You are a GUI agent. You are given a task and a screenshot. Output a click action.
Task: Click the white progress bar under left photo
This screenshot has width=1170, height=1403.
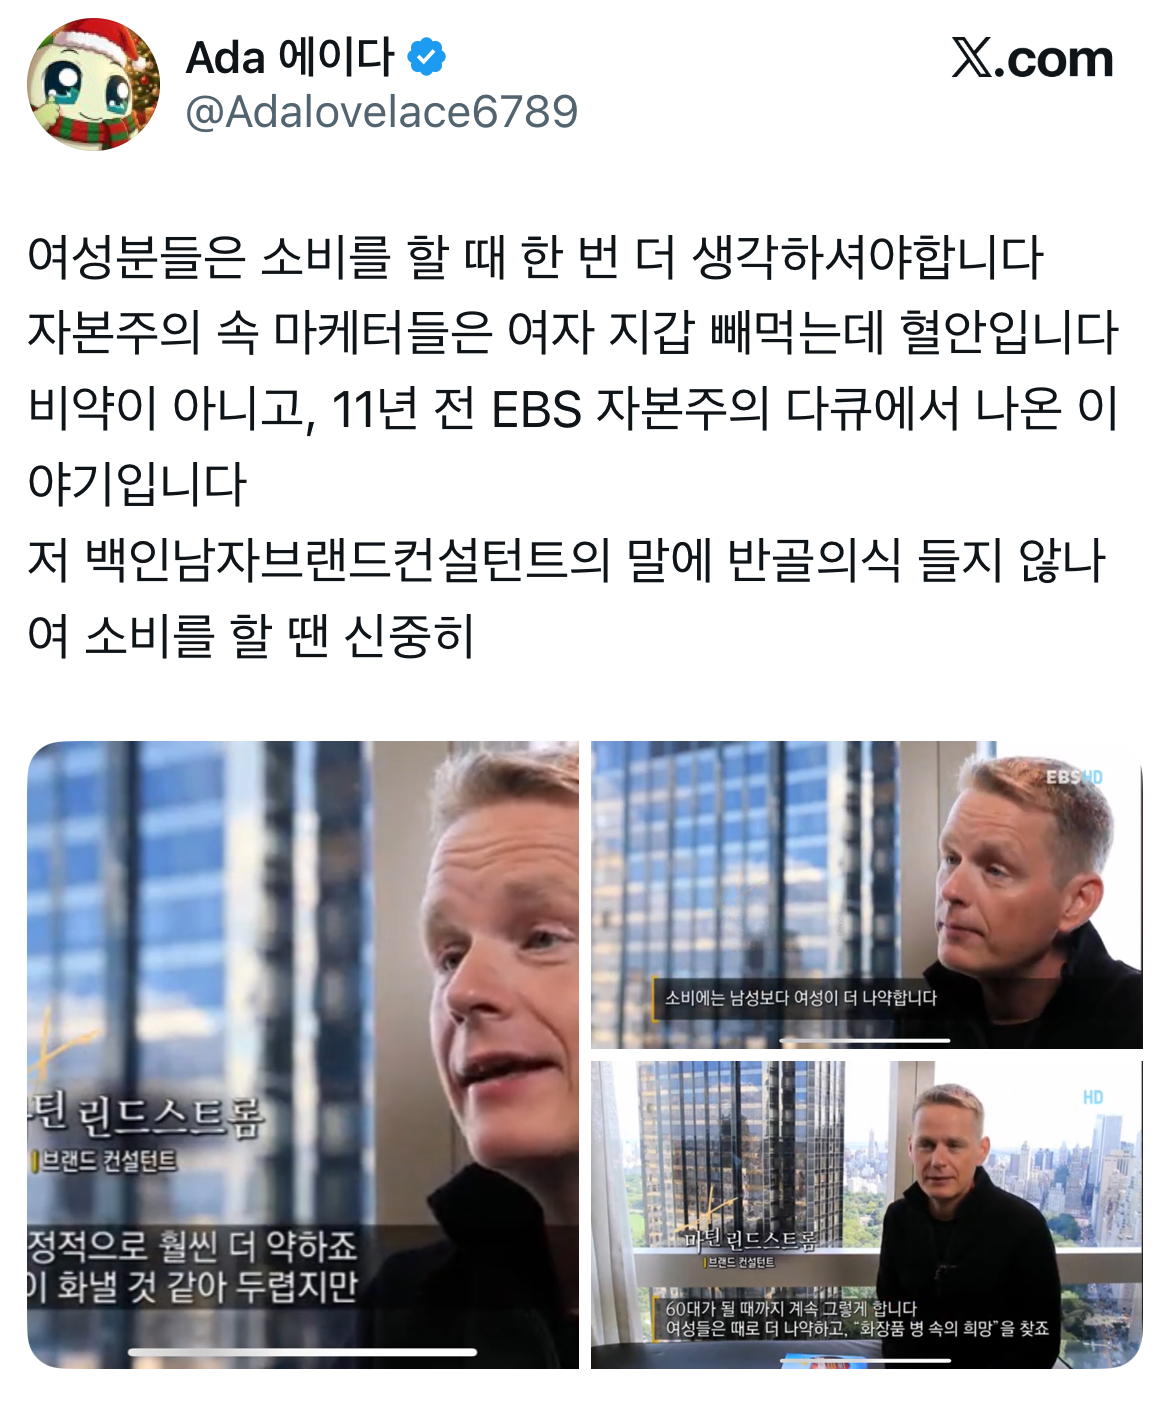pos(302,1352)
